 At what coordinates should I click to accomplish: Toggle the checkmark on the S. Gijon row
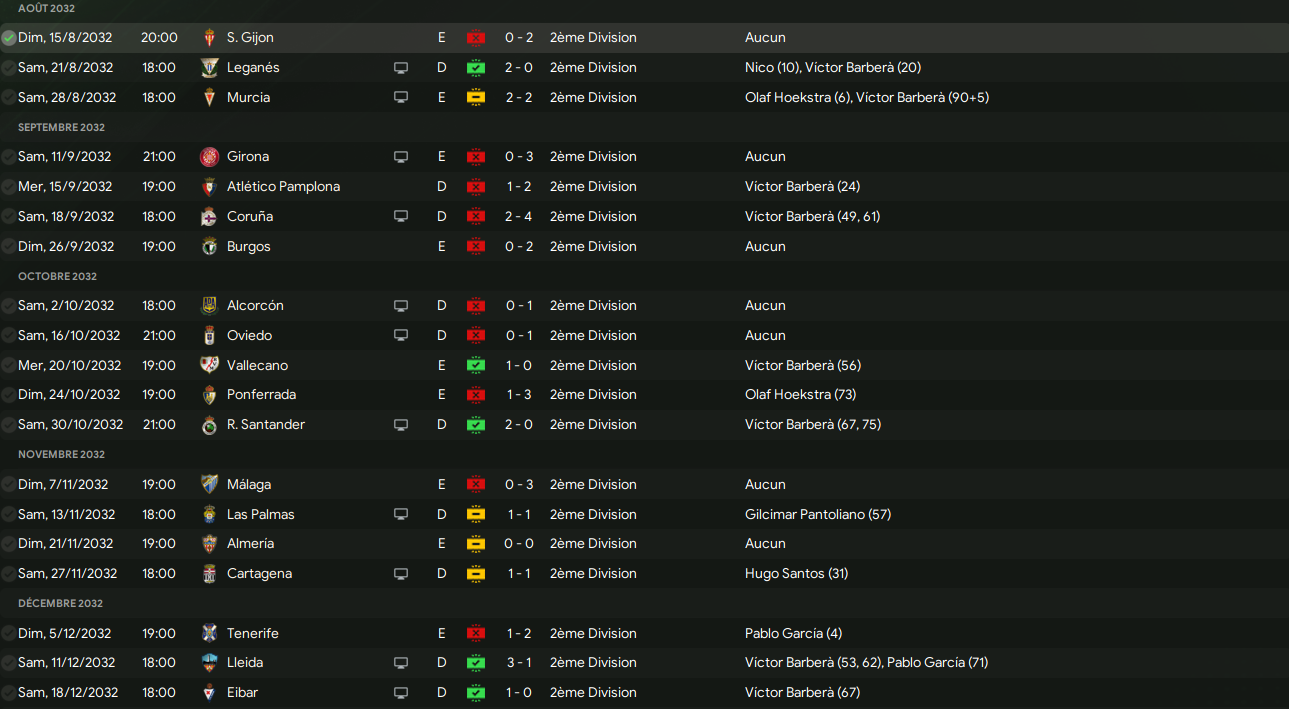coord(9,38)
